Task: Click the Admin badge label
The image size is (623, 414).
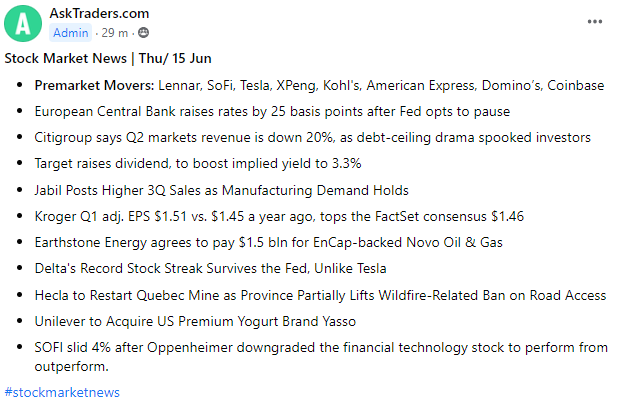Action: coord(70,33)
